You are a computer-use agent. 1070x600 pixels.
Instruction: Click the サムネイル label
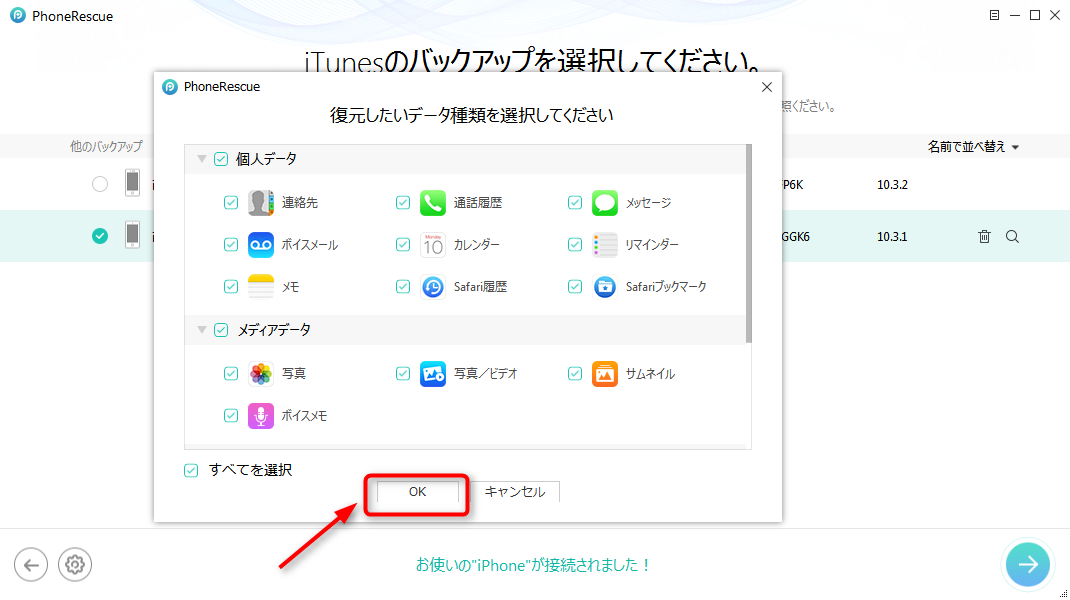coord(650,373)
